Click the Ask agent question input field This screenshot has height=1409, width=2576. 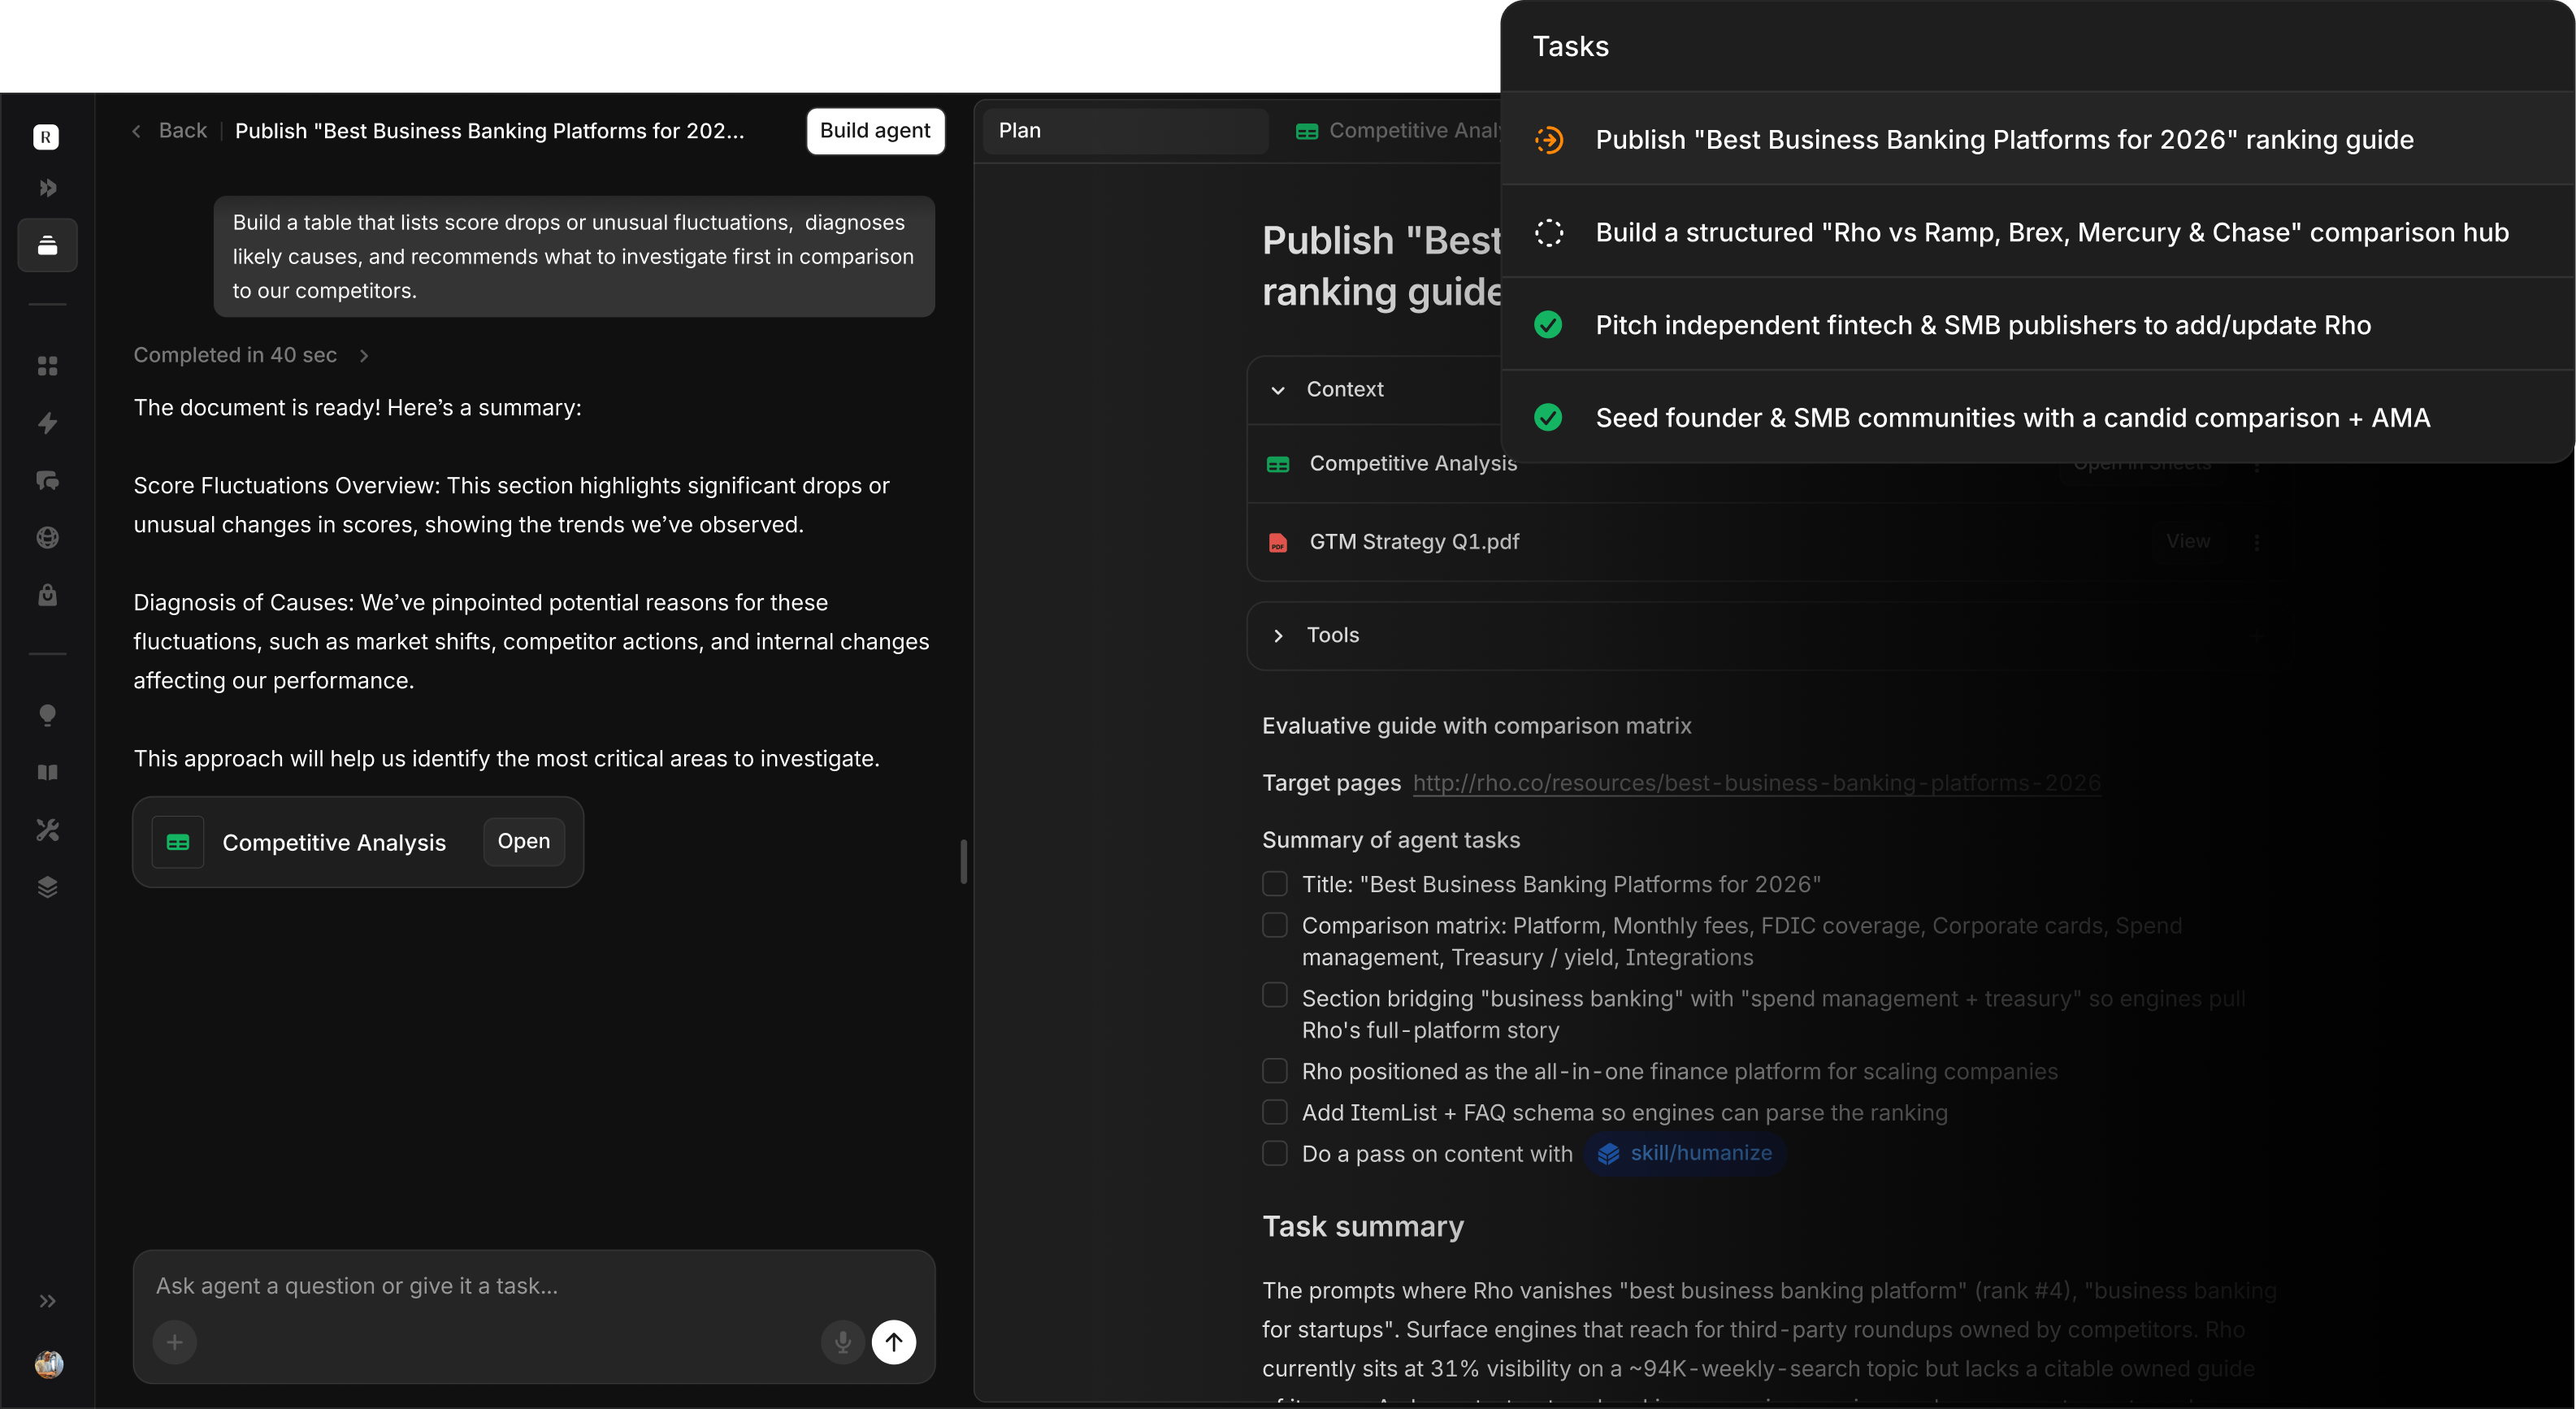pyautogui.click(x=534, y=1286)
